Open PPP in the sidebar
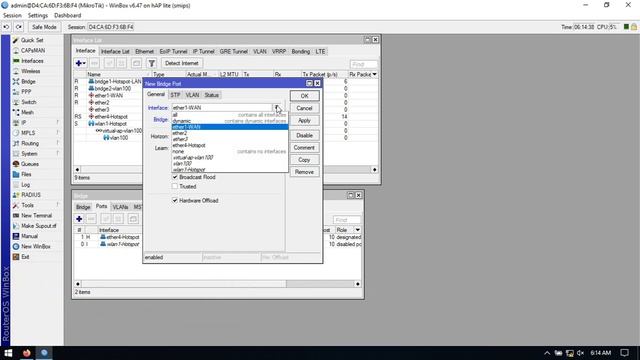This screenshot has height=360, width=640. pyautogui.click(x=26, y=92)
